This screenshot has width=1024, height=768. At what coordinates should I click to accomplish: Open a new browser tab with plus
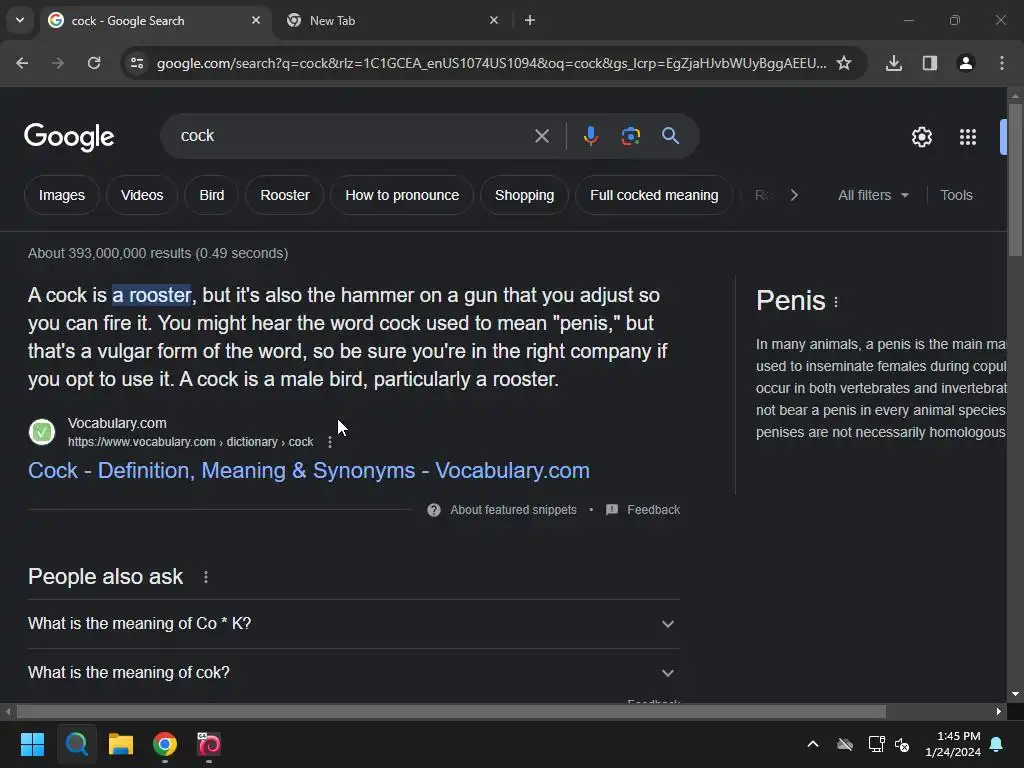pyautogui.click(x=530, y=20)
